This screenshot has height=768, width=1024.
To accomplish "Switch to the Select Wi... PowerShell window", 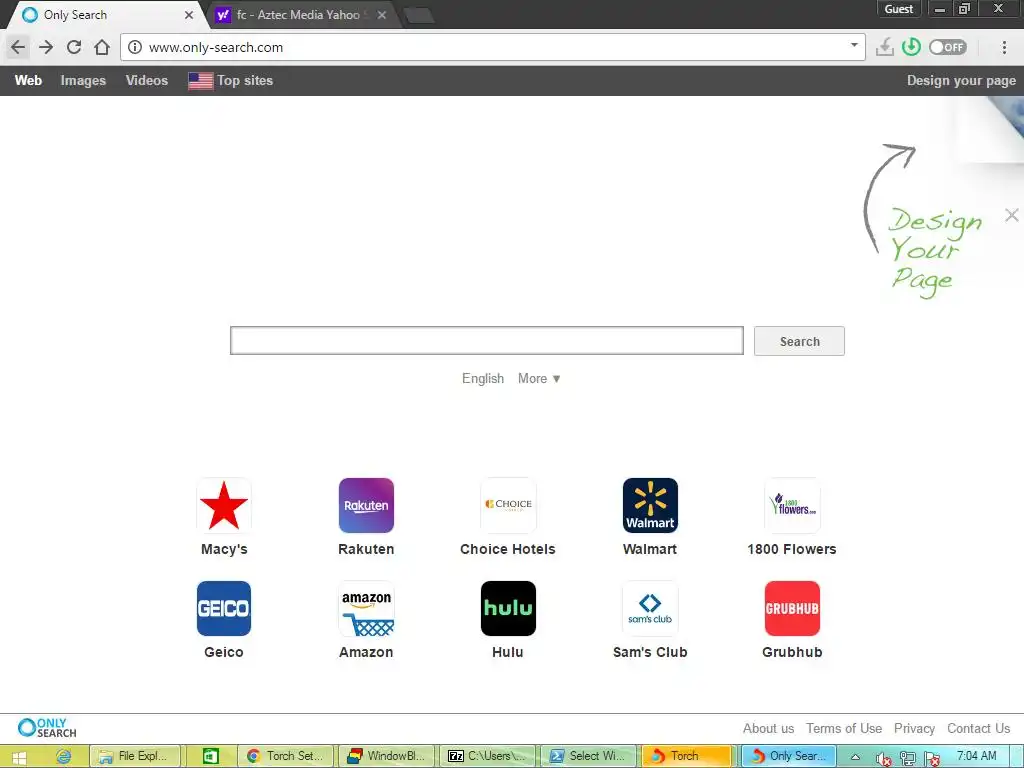I will pos(588,756).
